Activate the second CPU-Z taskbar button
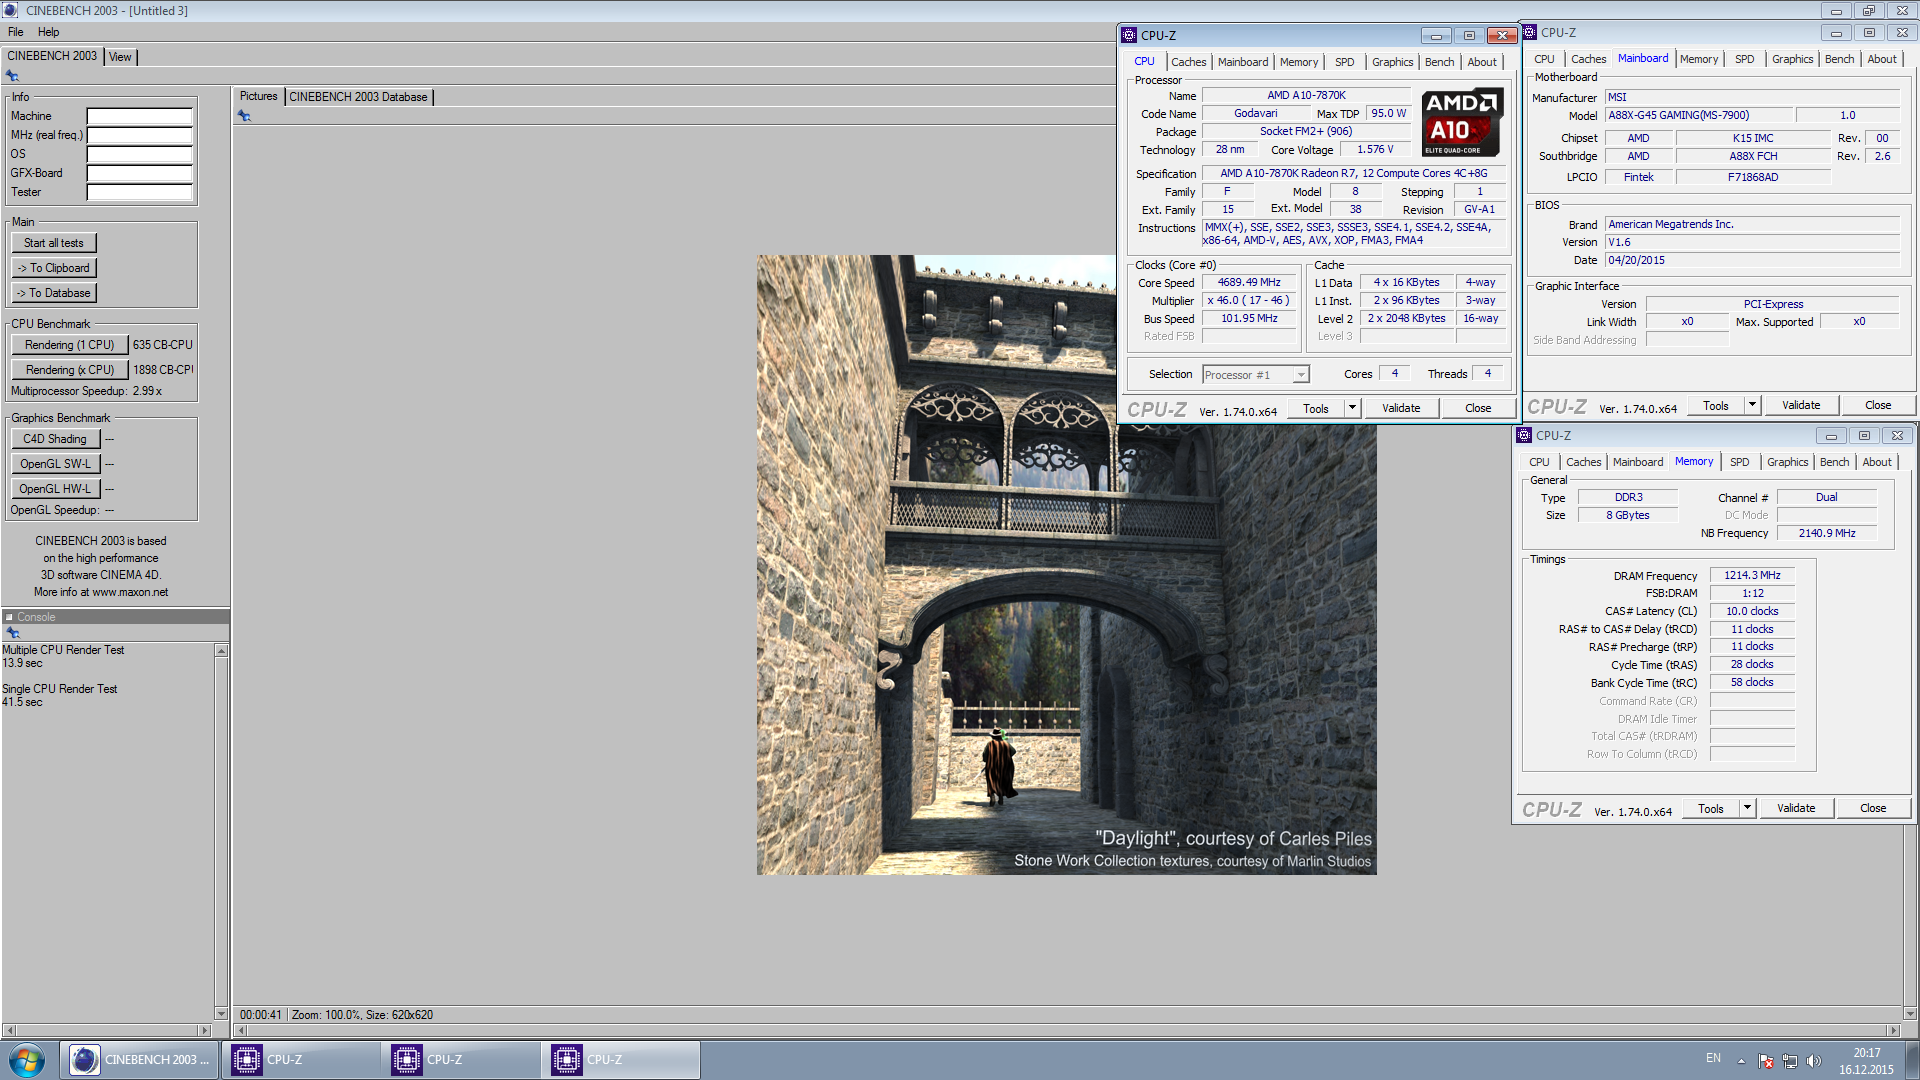The image size is (1920, 1080). point(460,1060)
